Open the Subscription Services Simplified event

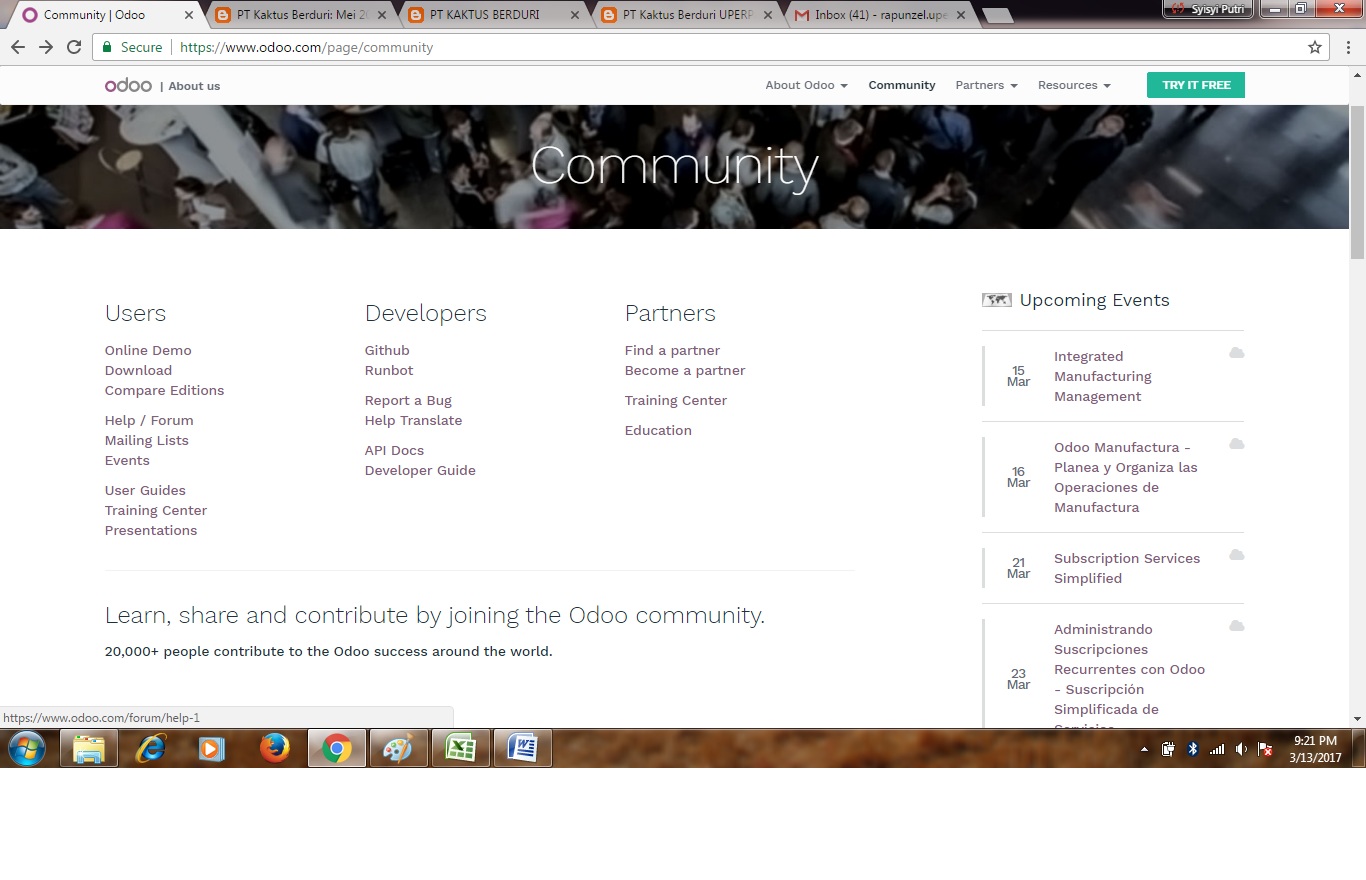1127,568
